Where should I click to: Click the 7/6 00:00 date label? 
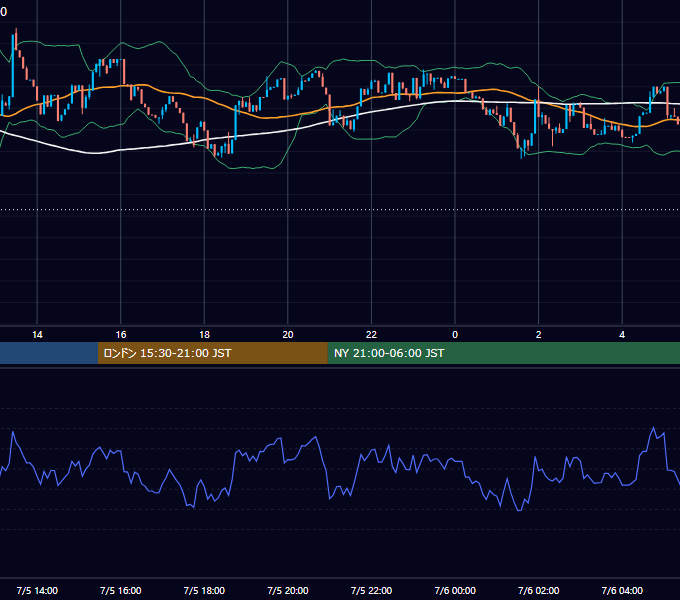coord(455,590)
